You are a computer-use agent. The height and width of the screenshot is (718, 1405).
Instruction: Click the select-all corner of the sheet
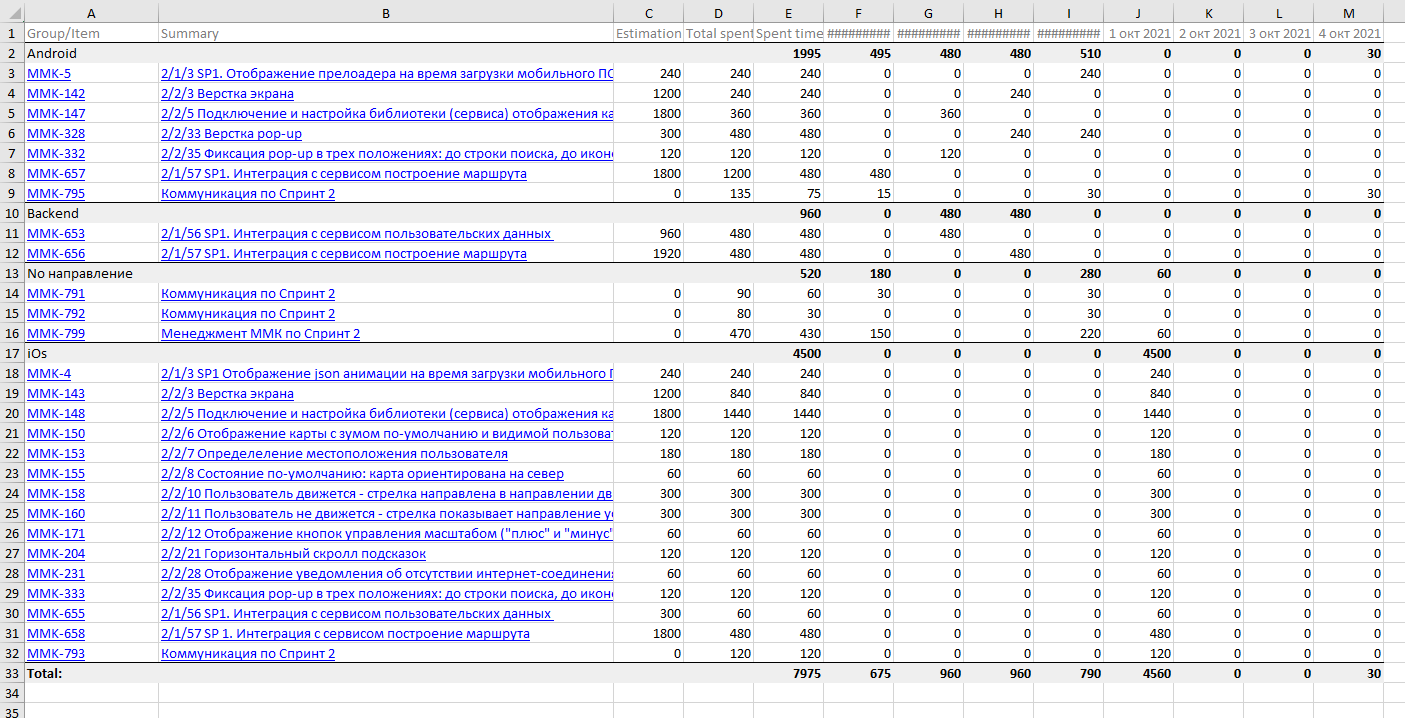tap(11, 12)
